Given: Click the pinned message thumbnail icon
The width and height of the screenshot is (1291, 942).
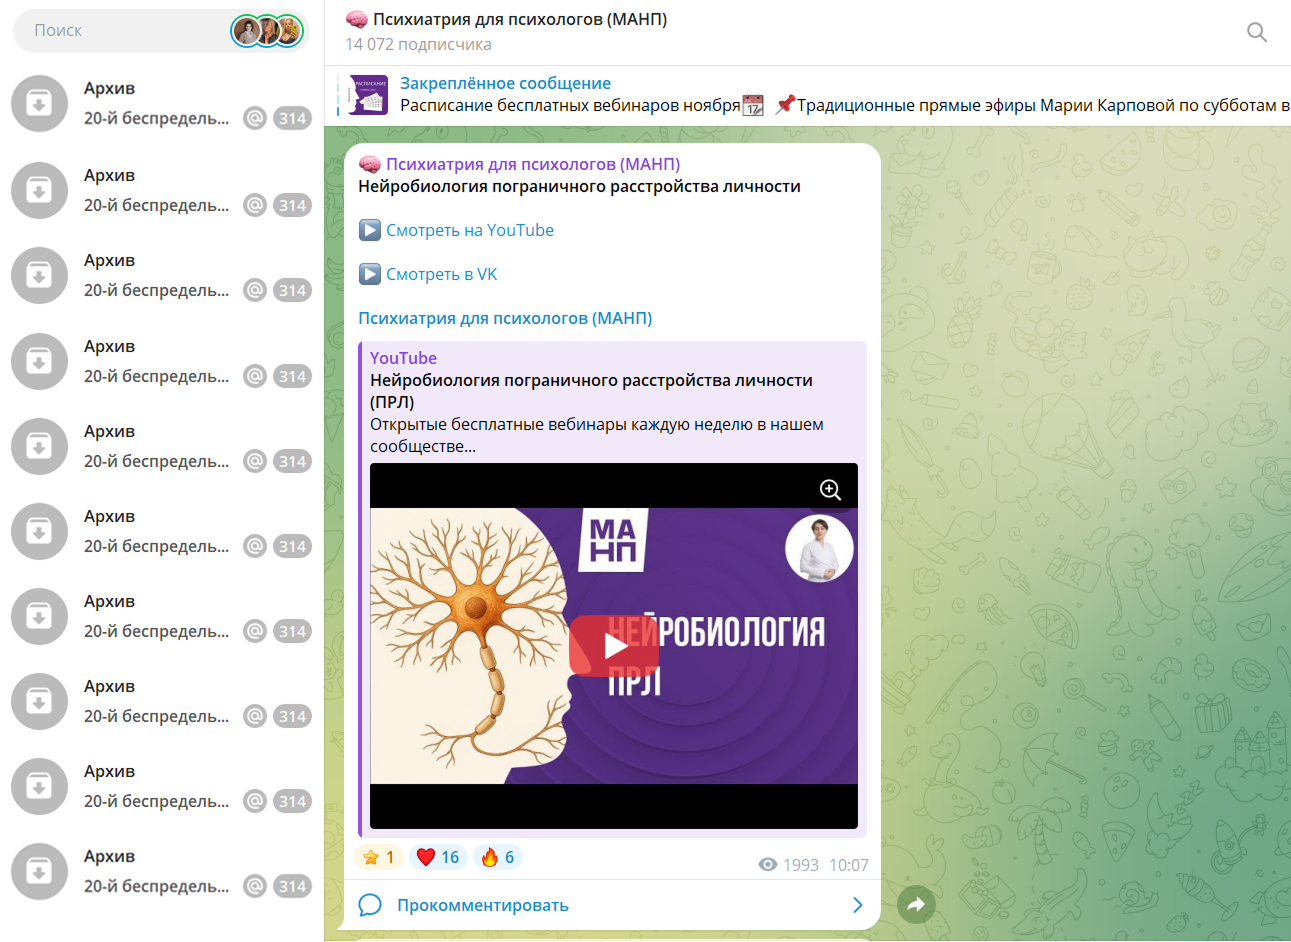Looking at the screenshot, I should tap(368, 94).
